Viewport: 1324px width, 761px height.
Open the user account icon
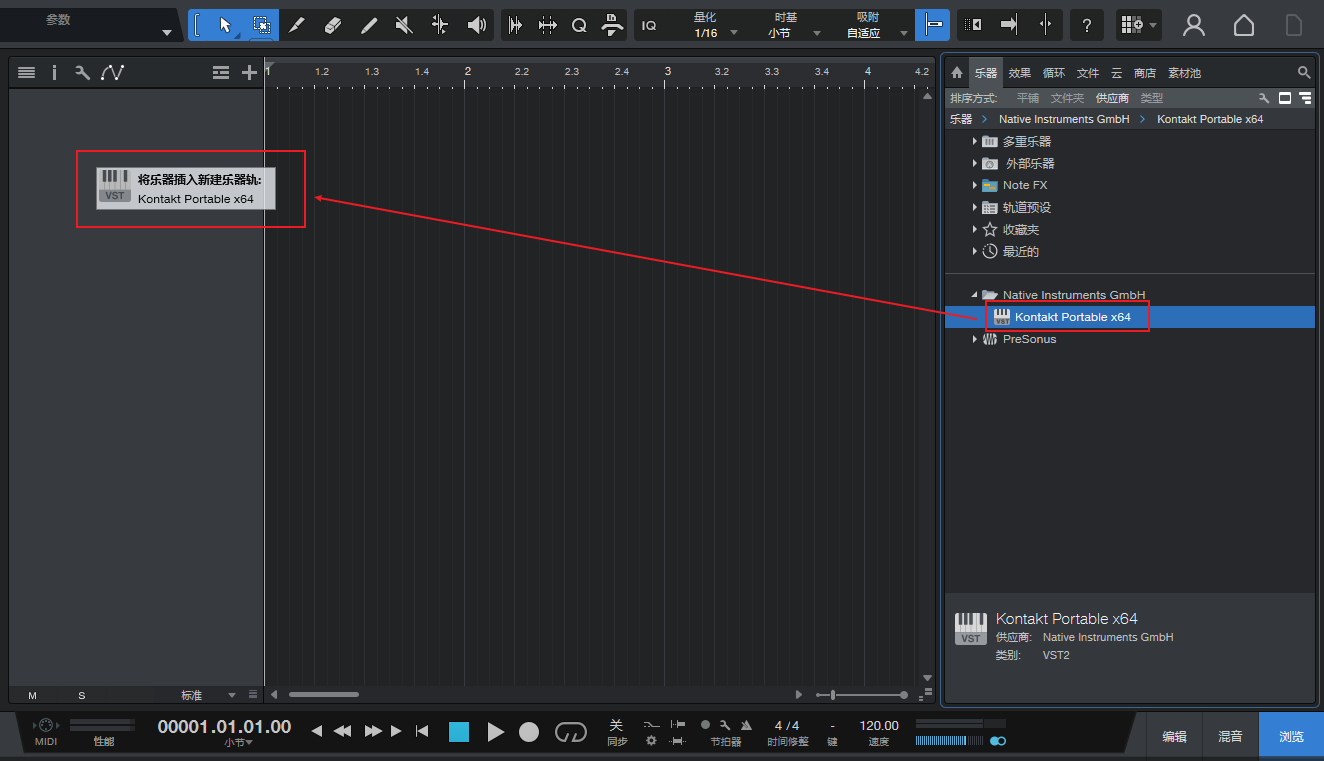[1194, 25]
